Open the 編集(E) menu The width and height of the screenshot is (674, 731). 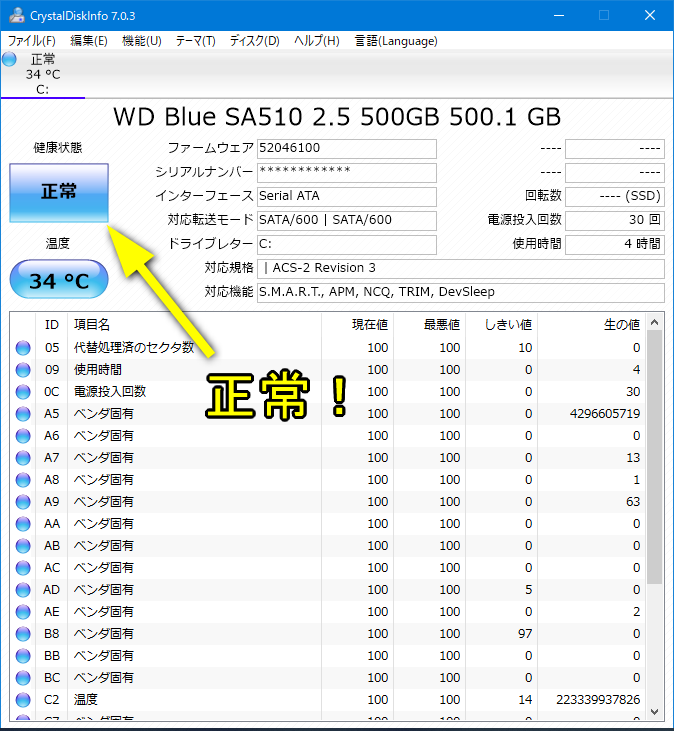[89, 41]
